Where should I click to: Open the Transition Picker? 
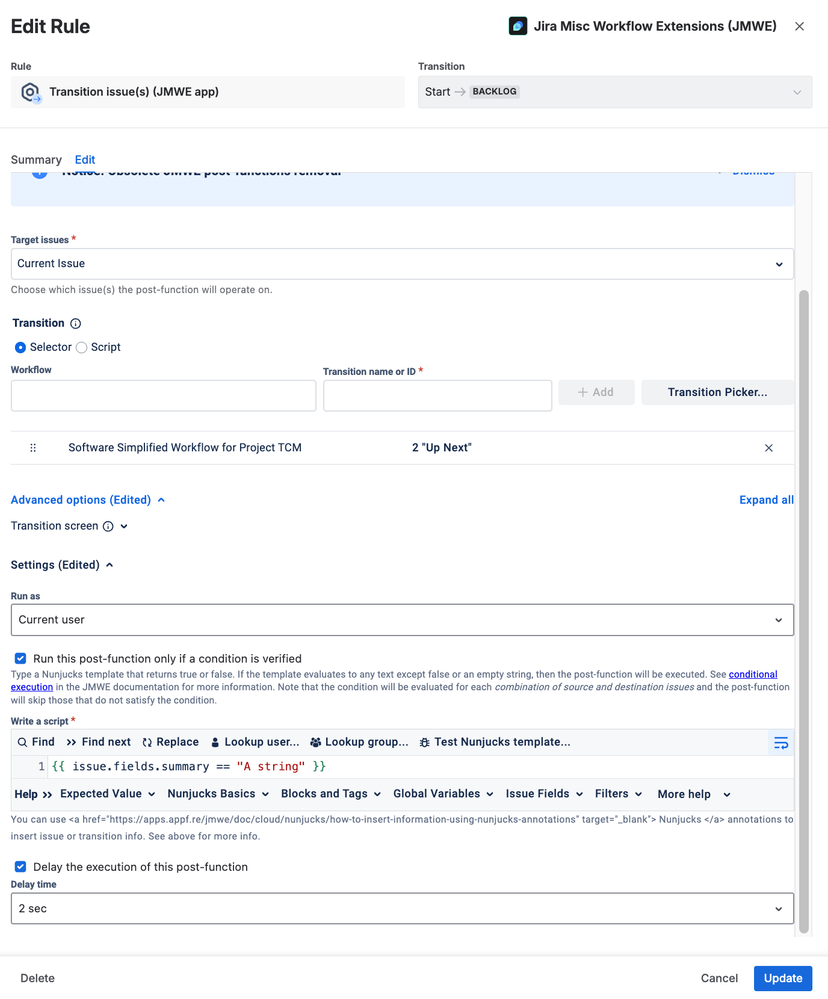pos(717,392)
